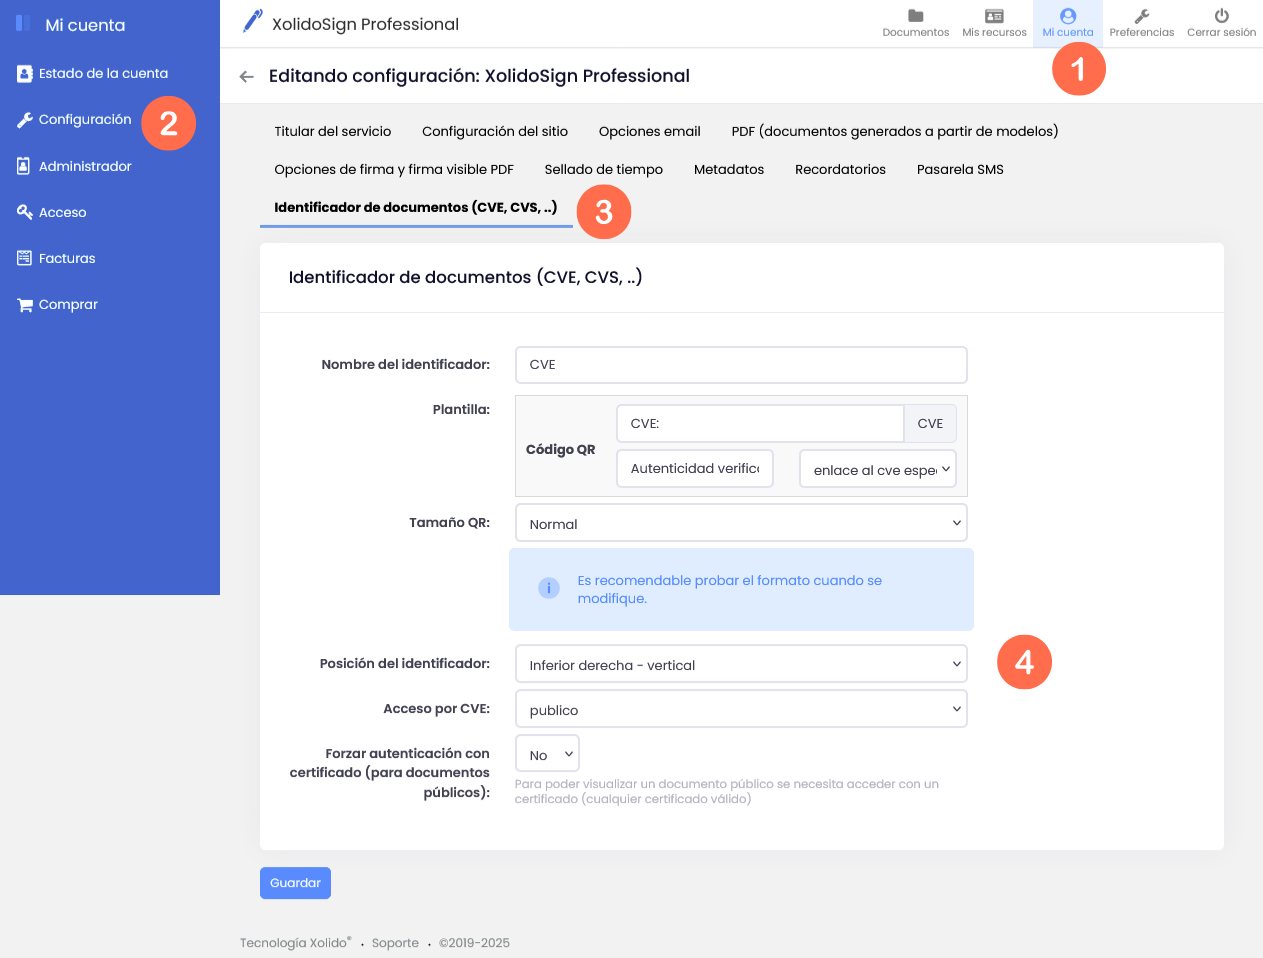Open the PDF documentos generados tab

895,132
